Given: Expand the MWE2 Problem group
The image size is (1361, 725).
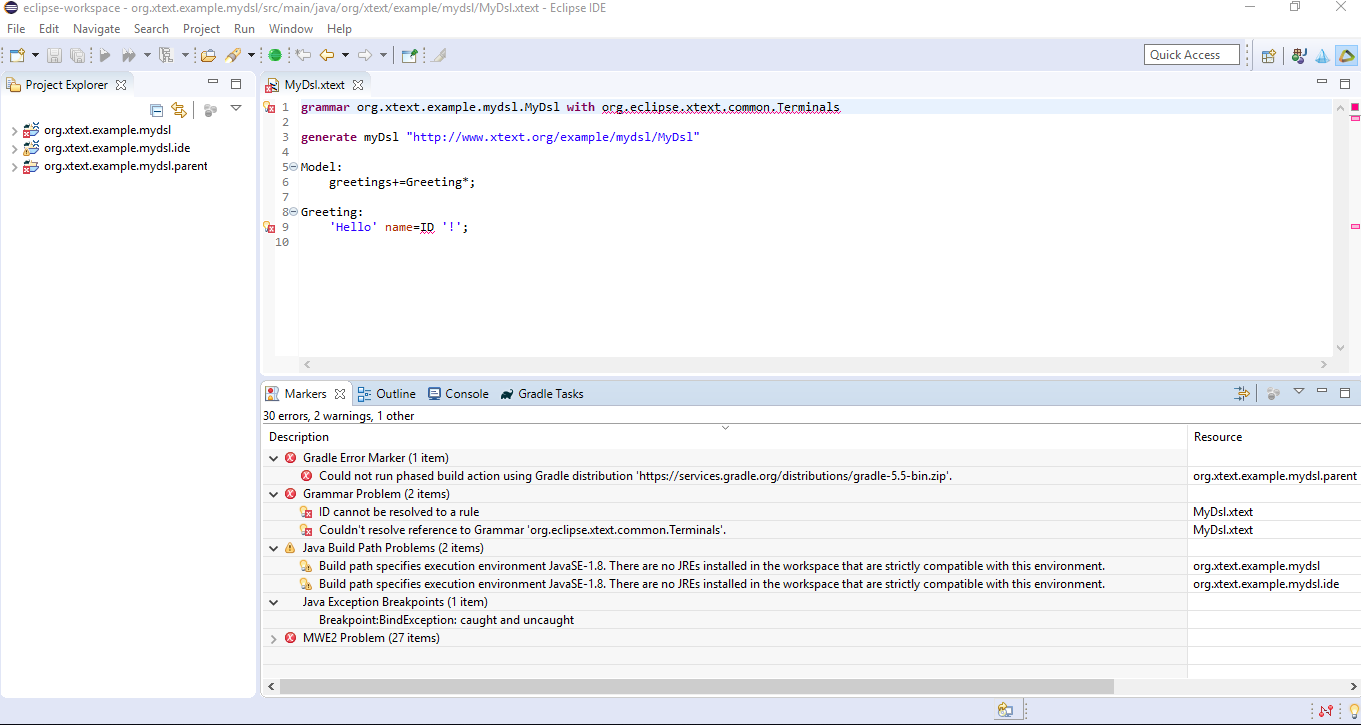Looking at the screenshot, I should (274, 638).
